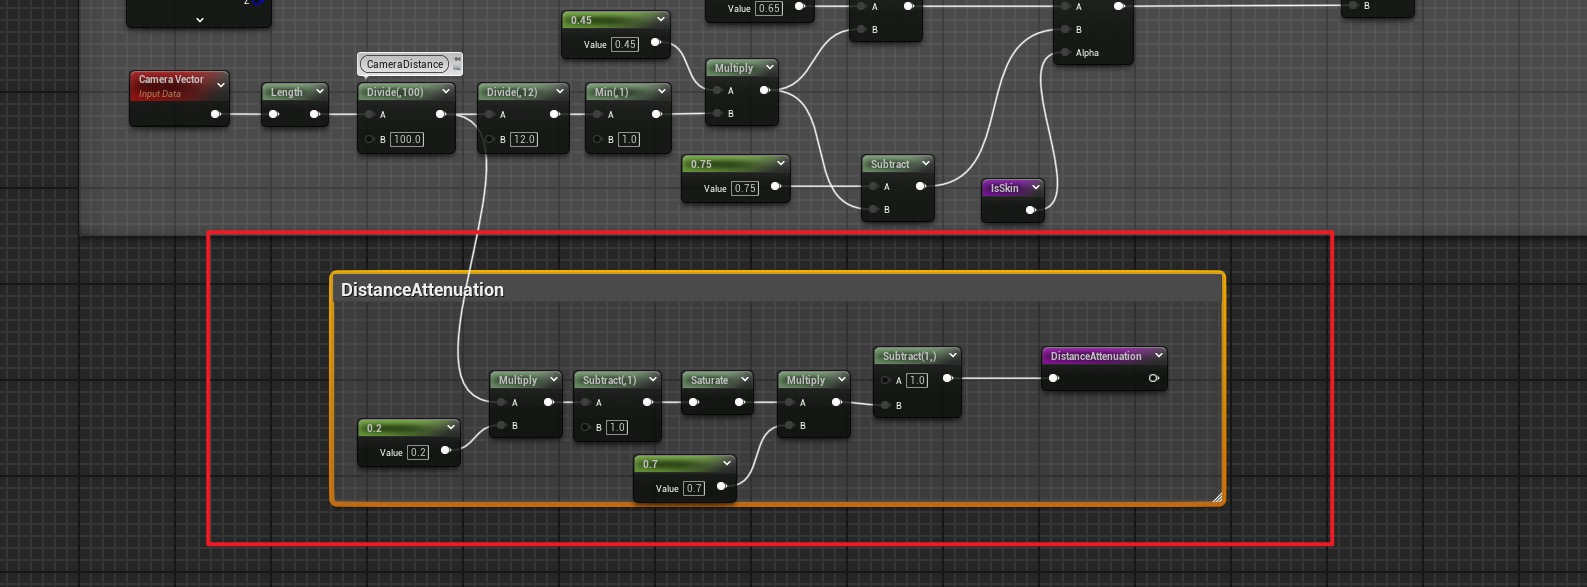Click the 0.45 constant Value field

[625, 44]
